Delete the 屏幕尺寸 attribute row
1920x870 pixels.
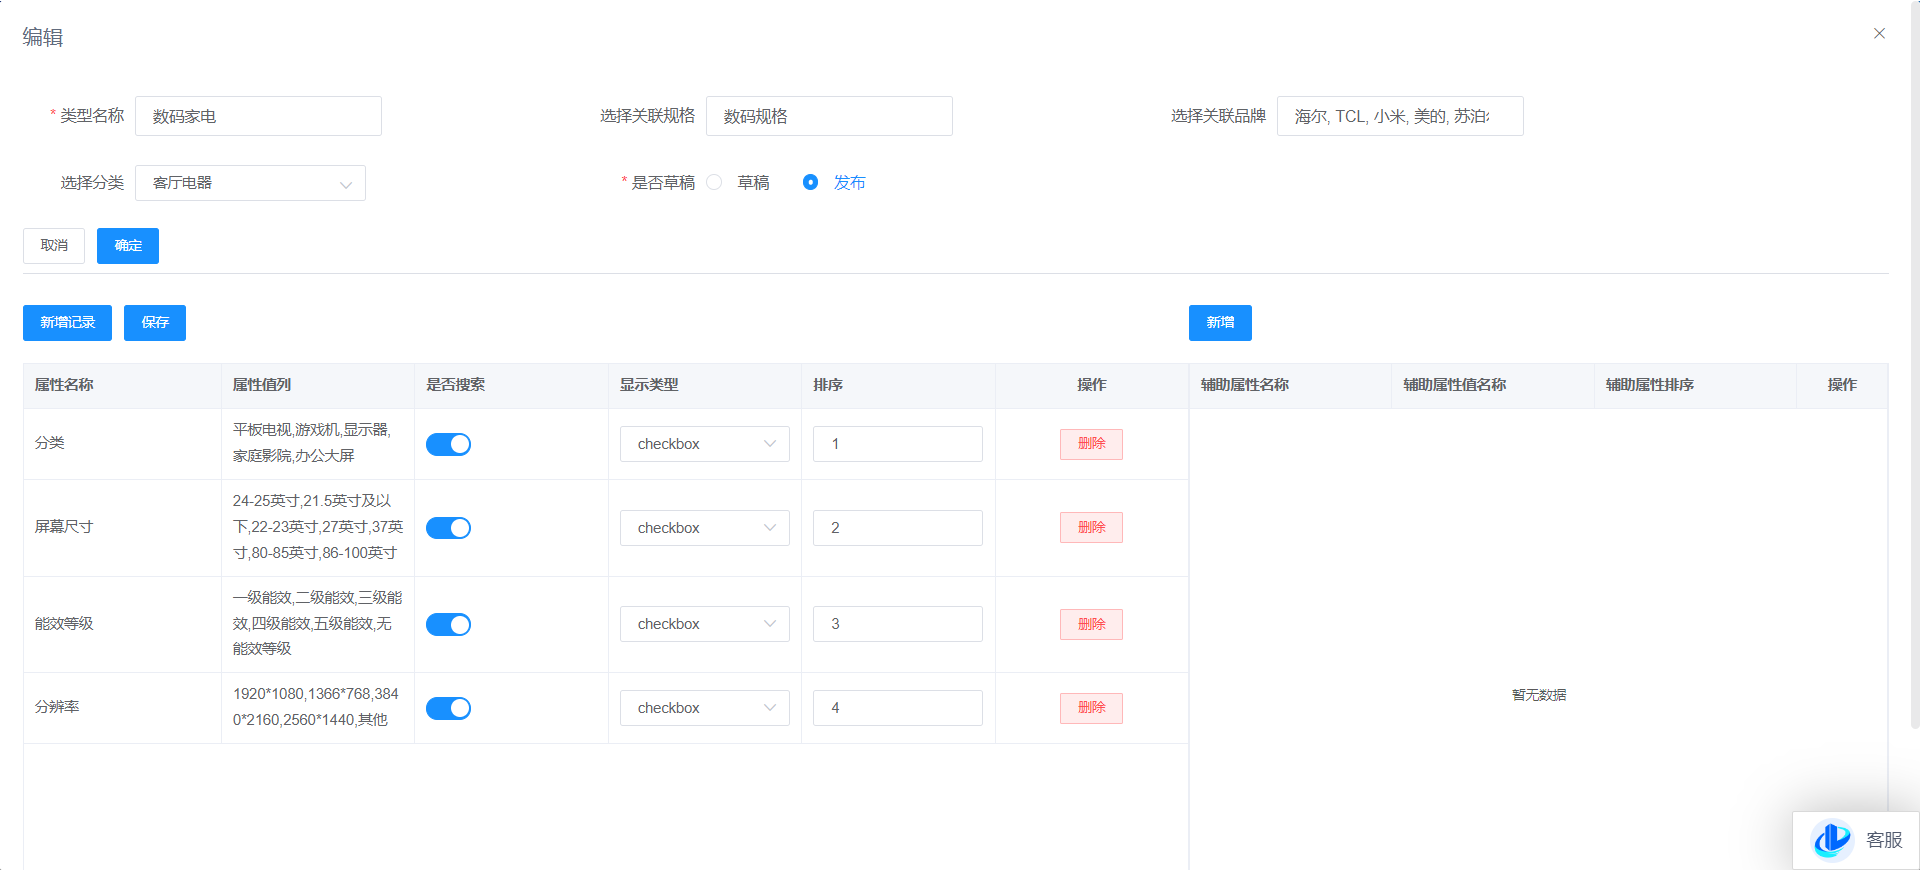click(x=1091, y=528)
